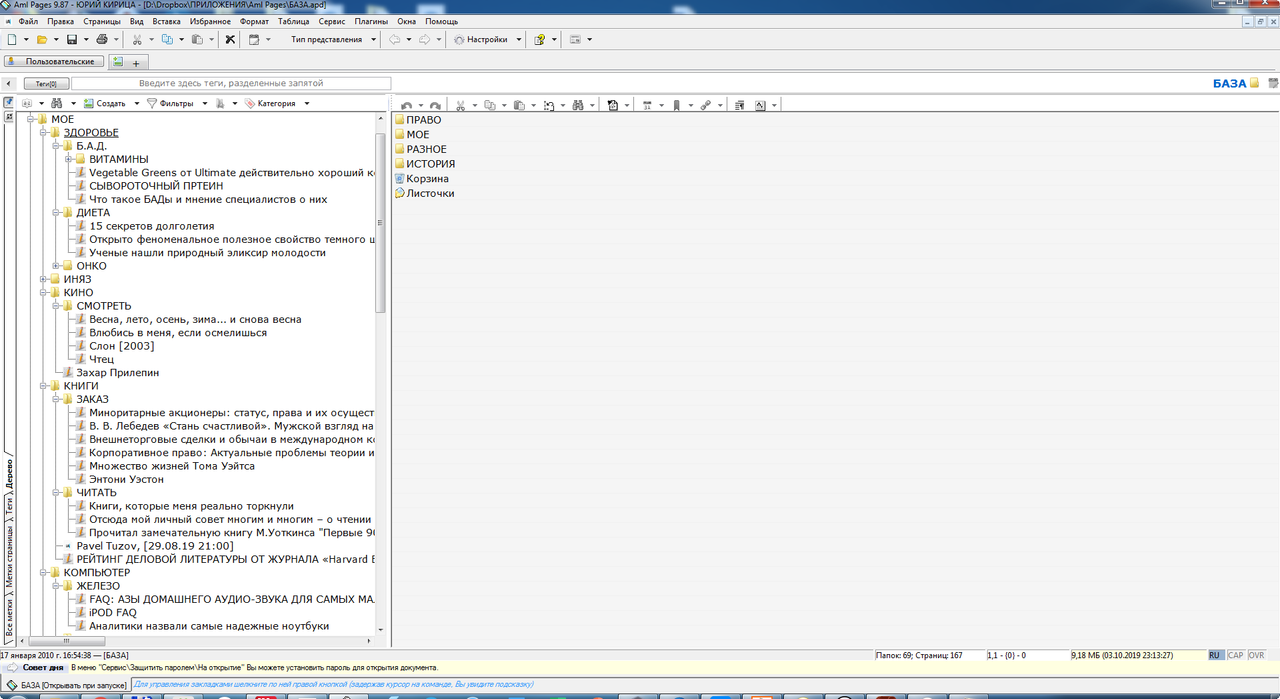The width and height of the screenshot is (1280, 699).
Task: Save the document with the floppy icon
Action: click(x=72, y=39)
